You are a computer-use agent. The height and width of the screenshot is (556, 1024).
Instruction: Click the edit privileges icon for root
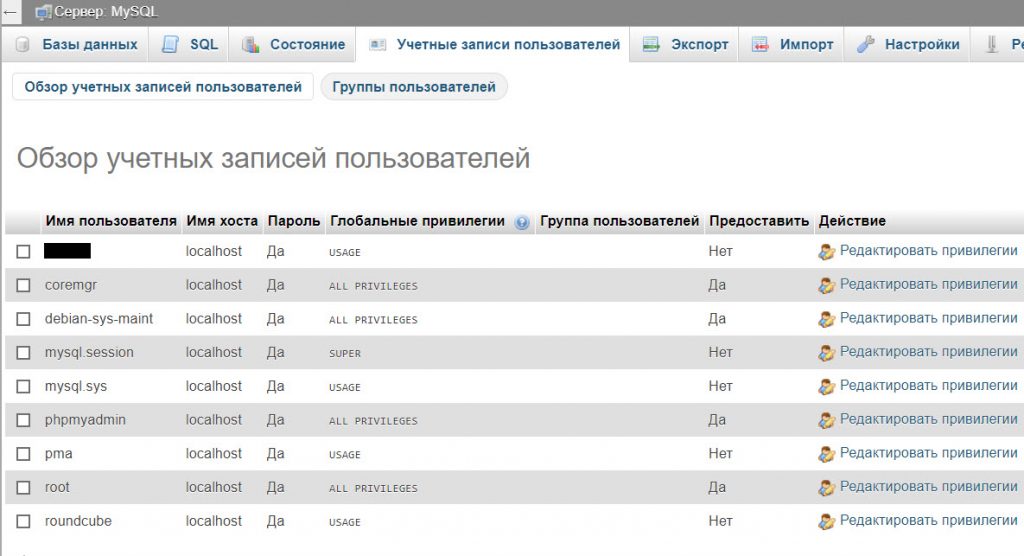(x=827, y=487)
